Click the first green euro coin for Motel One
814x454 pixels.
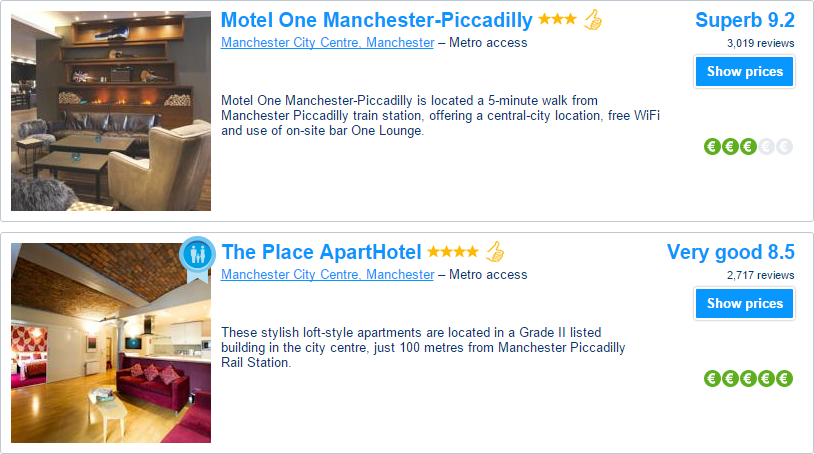(x=713, y=147)
